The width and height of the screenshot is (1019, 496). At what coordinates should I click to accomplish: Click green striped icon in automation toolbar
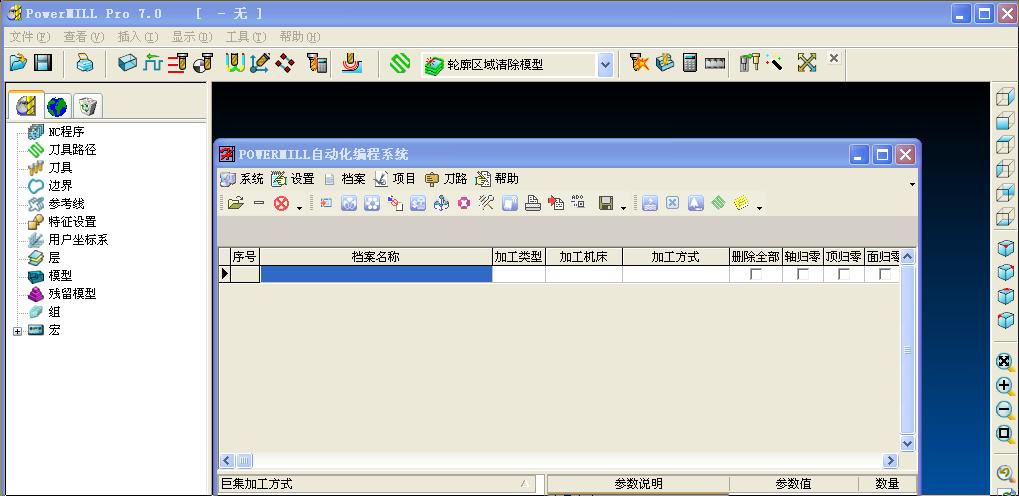tap(717, 203)
